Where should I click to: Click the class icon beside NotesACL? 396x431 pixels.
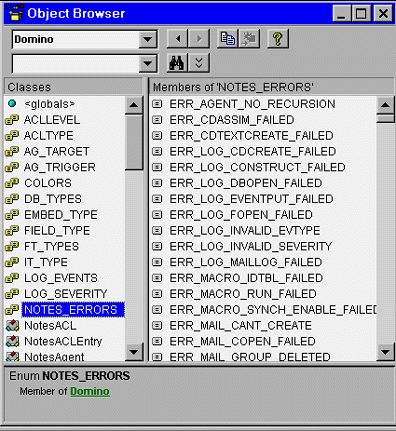click(13, 326)
